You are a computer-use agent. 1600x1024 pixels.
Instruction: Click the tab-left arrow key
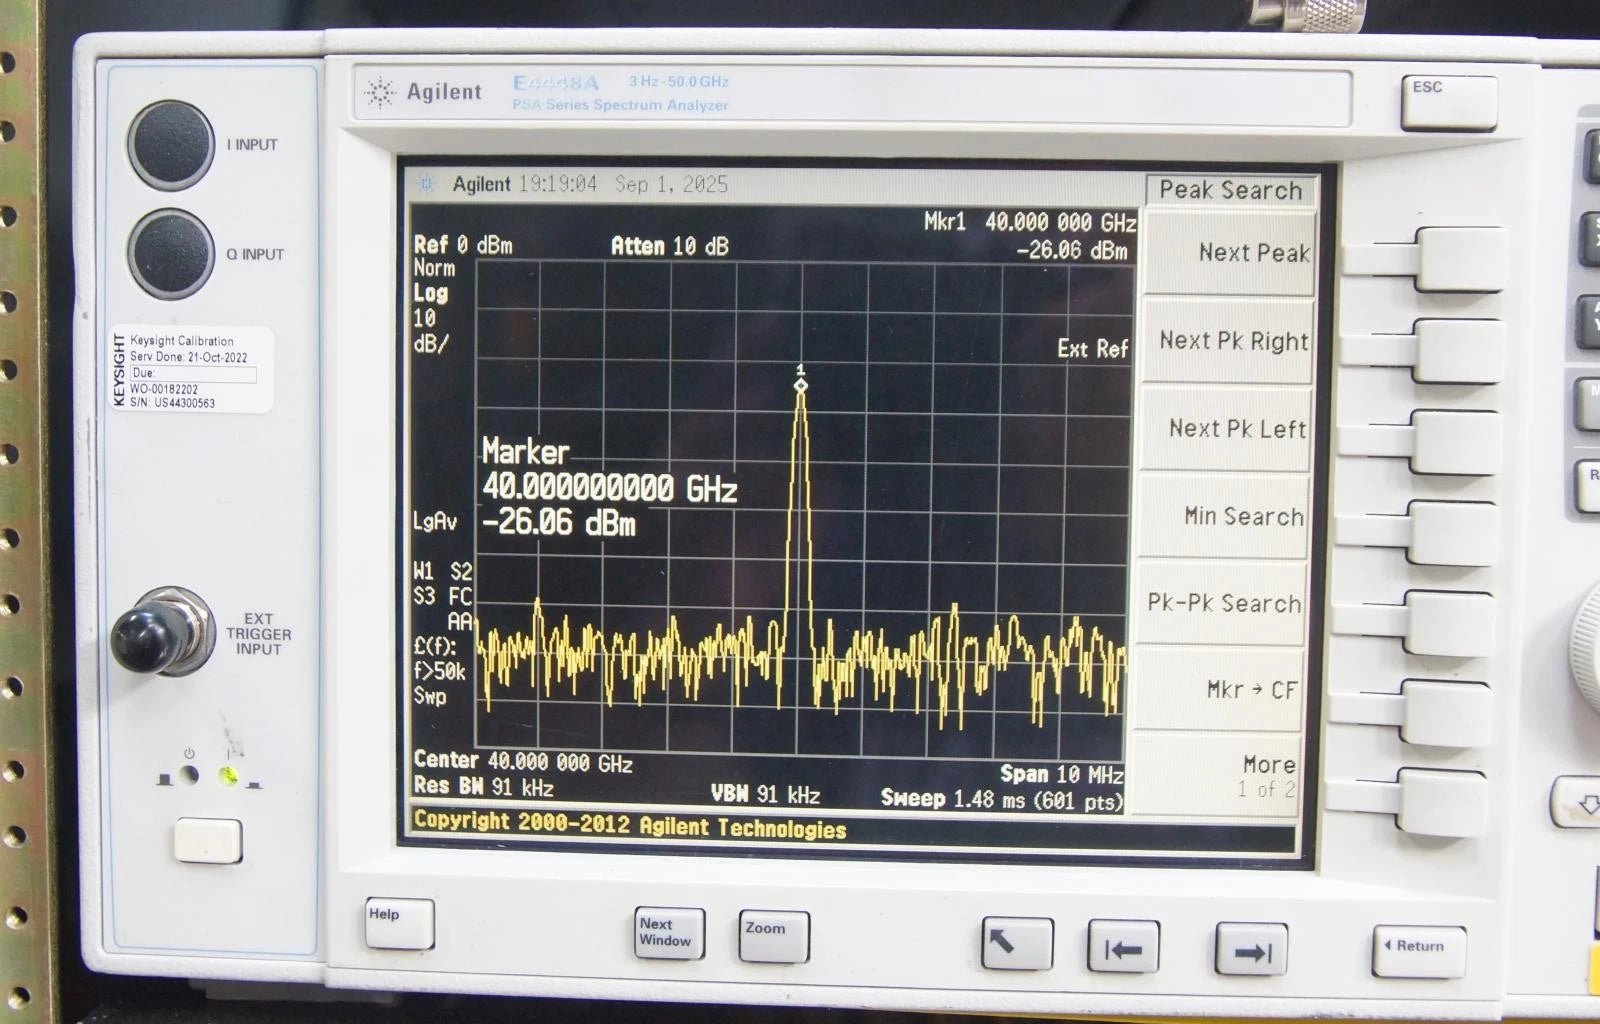tap(1124, 946)
